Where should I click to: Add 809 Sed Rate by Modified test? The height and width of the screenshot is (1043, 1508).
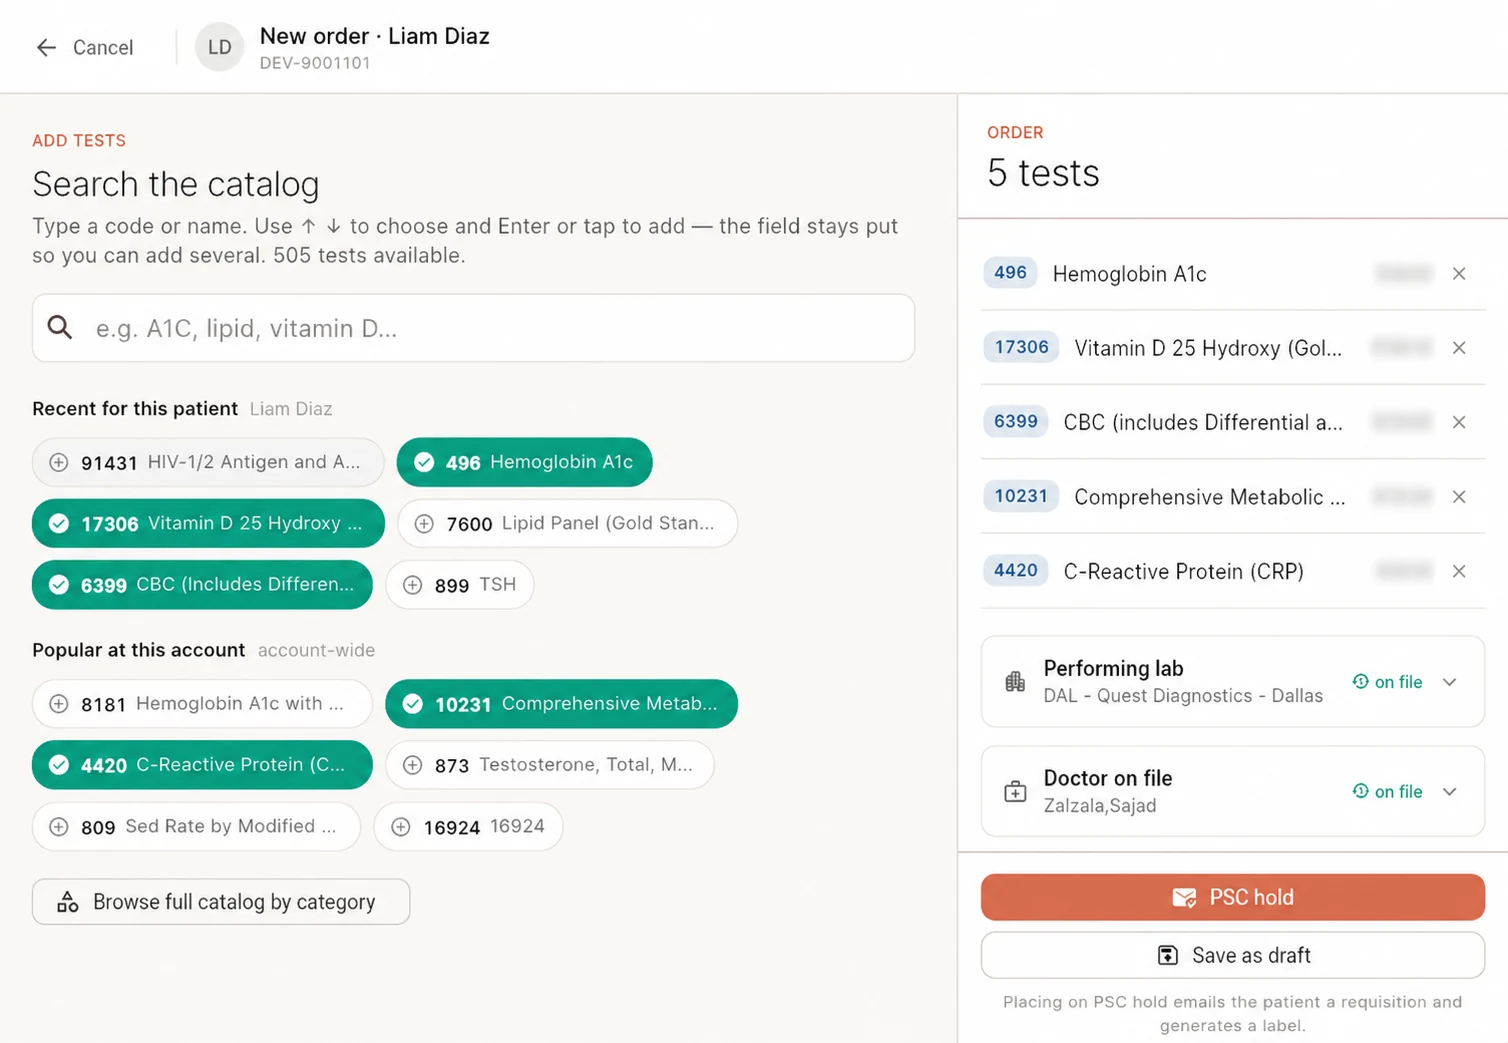(x=196, y=827)
